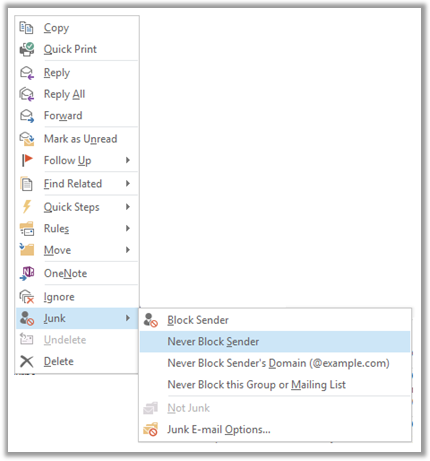Viewport: 430px width, 461px height.
Task: Click the Quick Steps lightning bolt icon
Action: tap(27, 207)
